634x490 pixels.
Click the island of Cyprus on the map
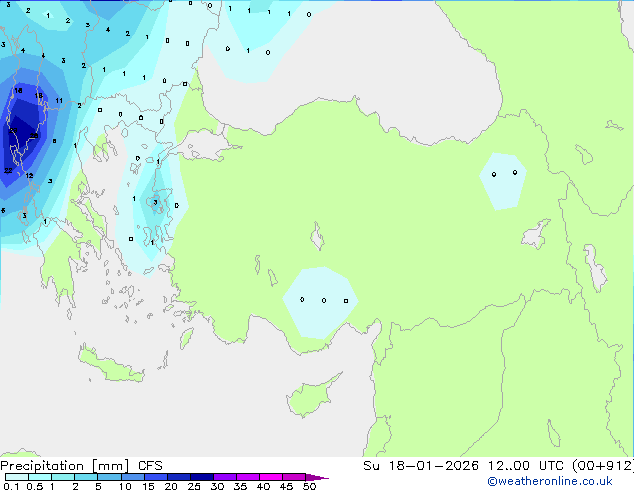click(311, 398)
